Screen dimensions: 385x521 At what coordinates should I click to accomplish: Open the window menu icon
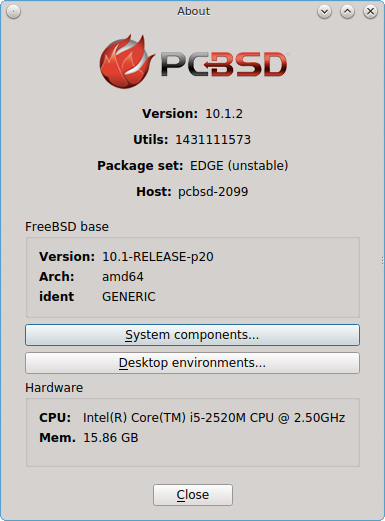[x=13, y=12]
